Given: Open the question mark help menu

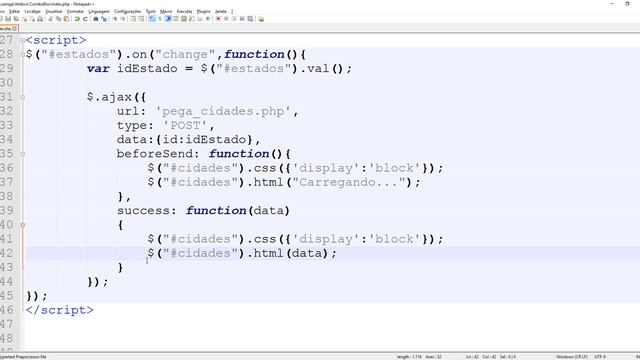Looking at the screenshot, I should pos(232,11).
